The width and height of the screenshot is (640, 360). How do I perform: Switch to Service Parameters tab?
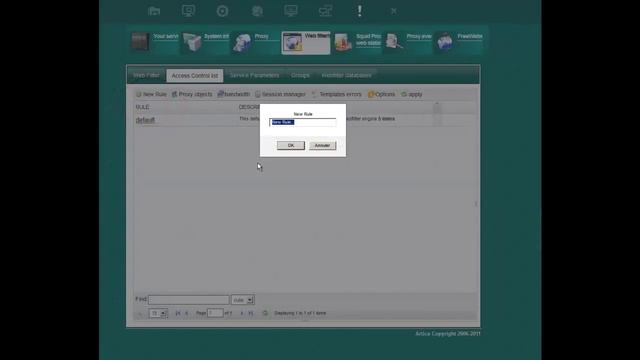point(254,75)
